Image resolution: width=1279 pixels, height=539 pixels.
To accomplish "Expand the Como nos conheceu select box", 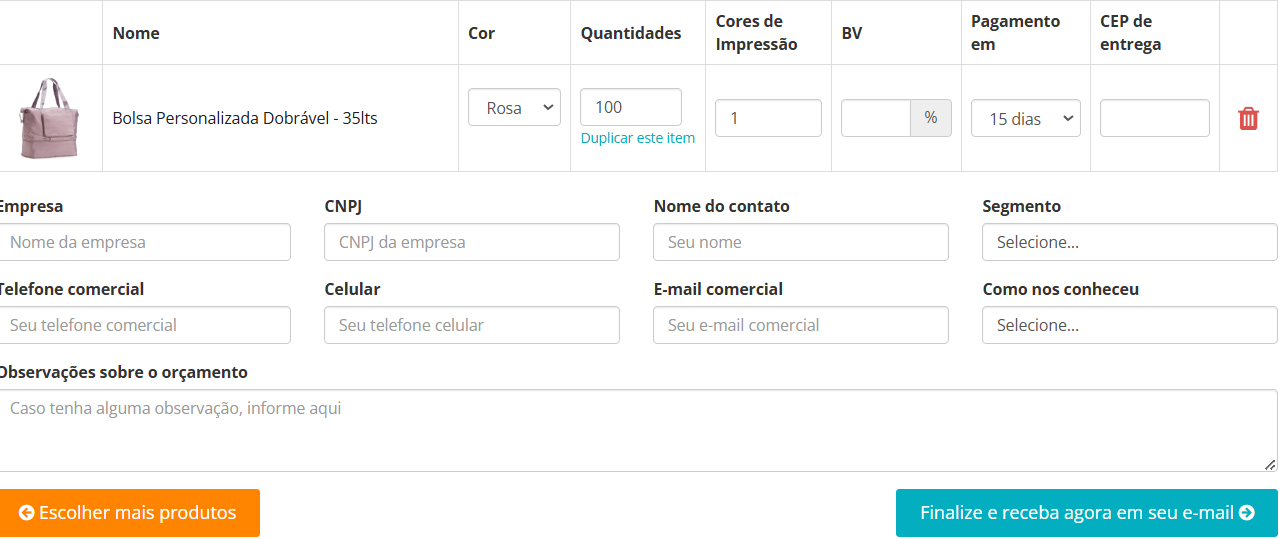I will [x=1129, y=325].
